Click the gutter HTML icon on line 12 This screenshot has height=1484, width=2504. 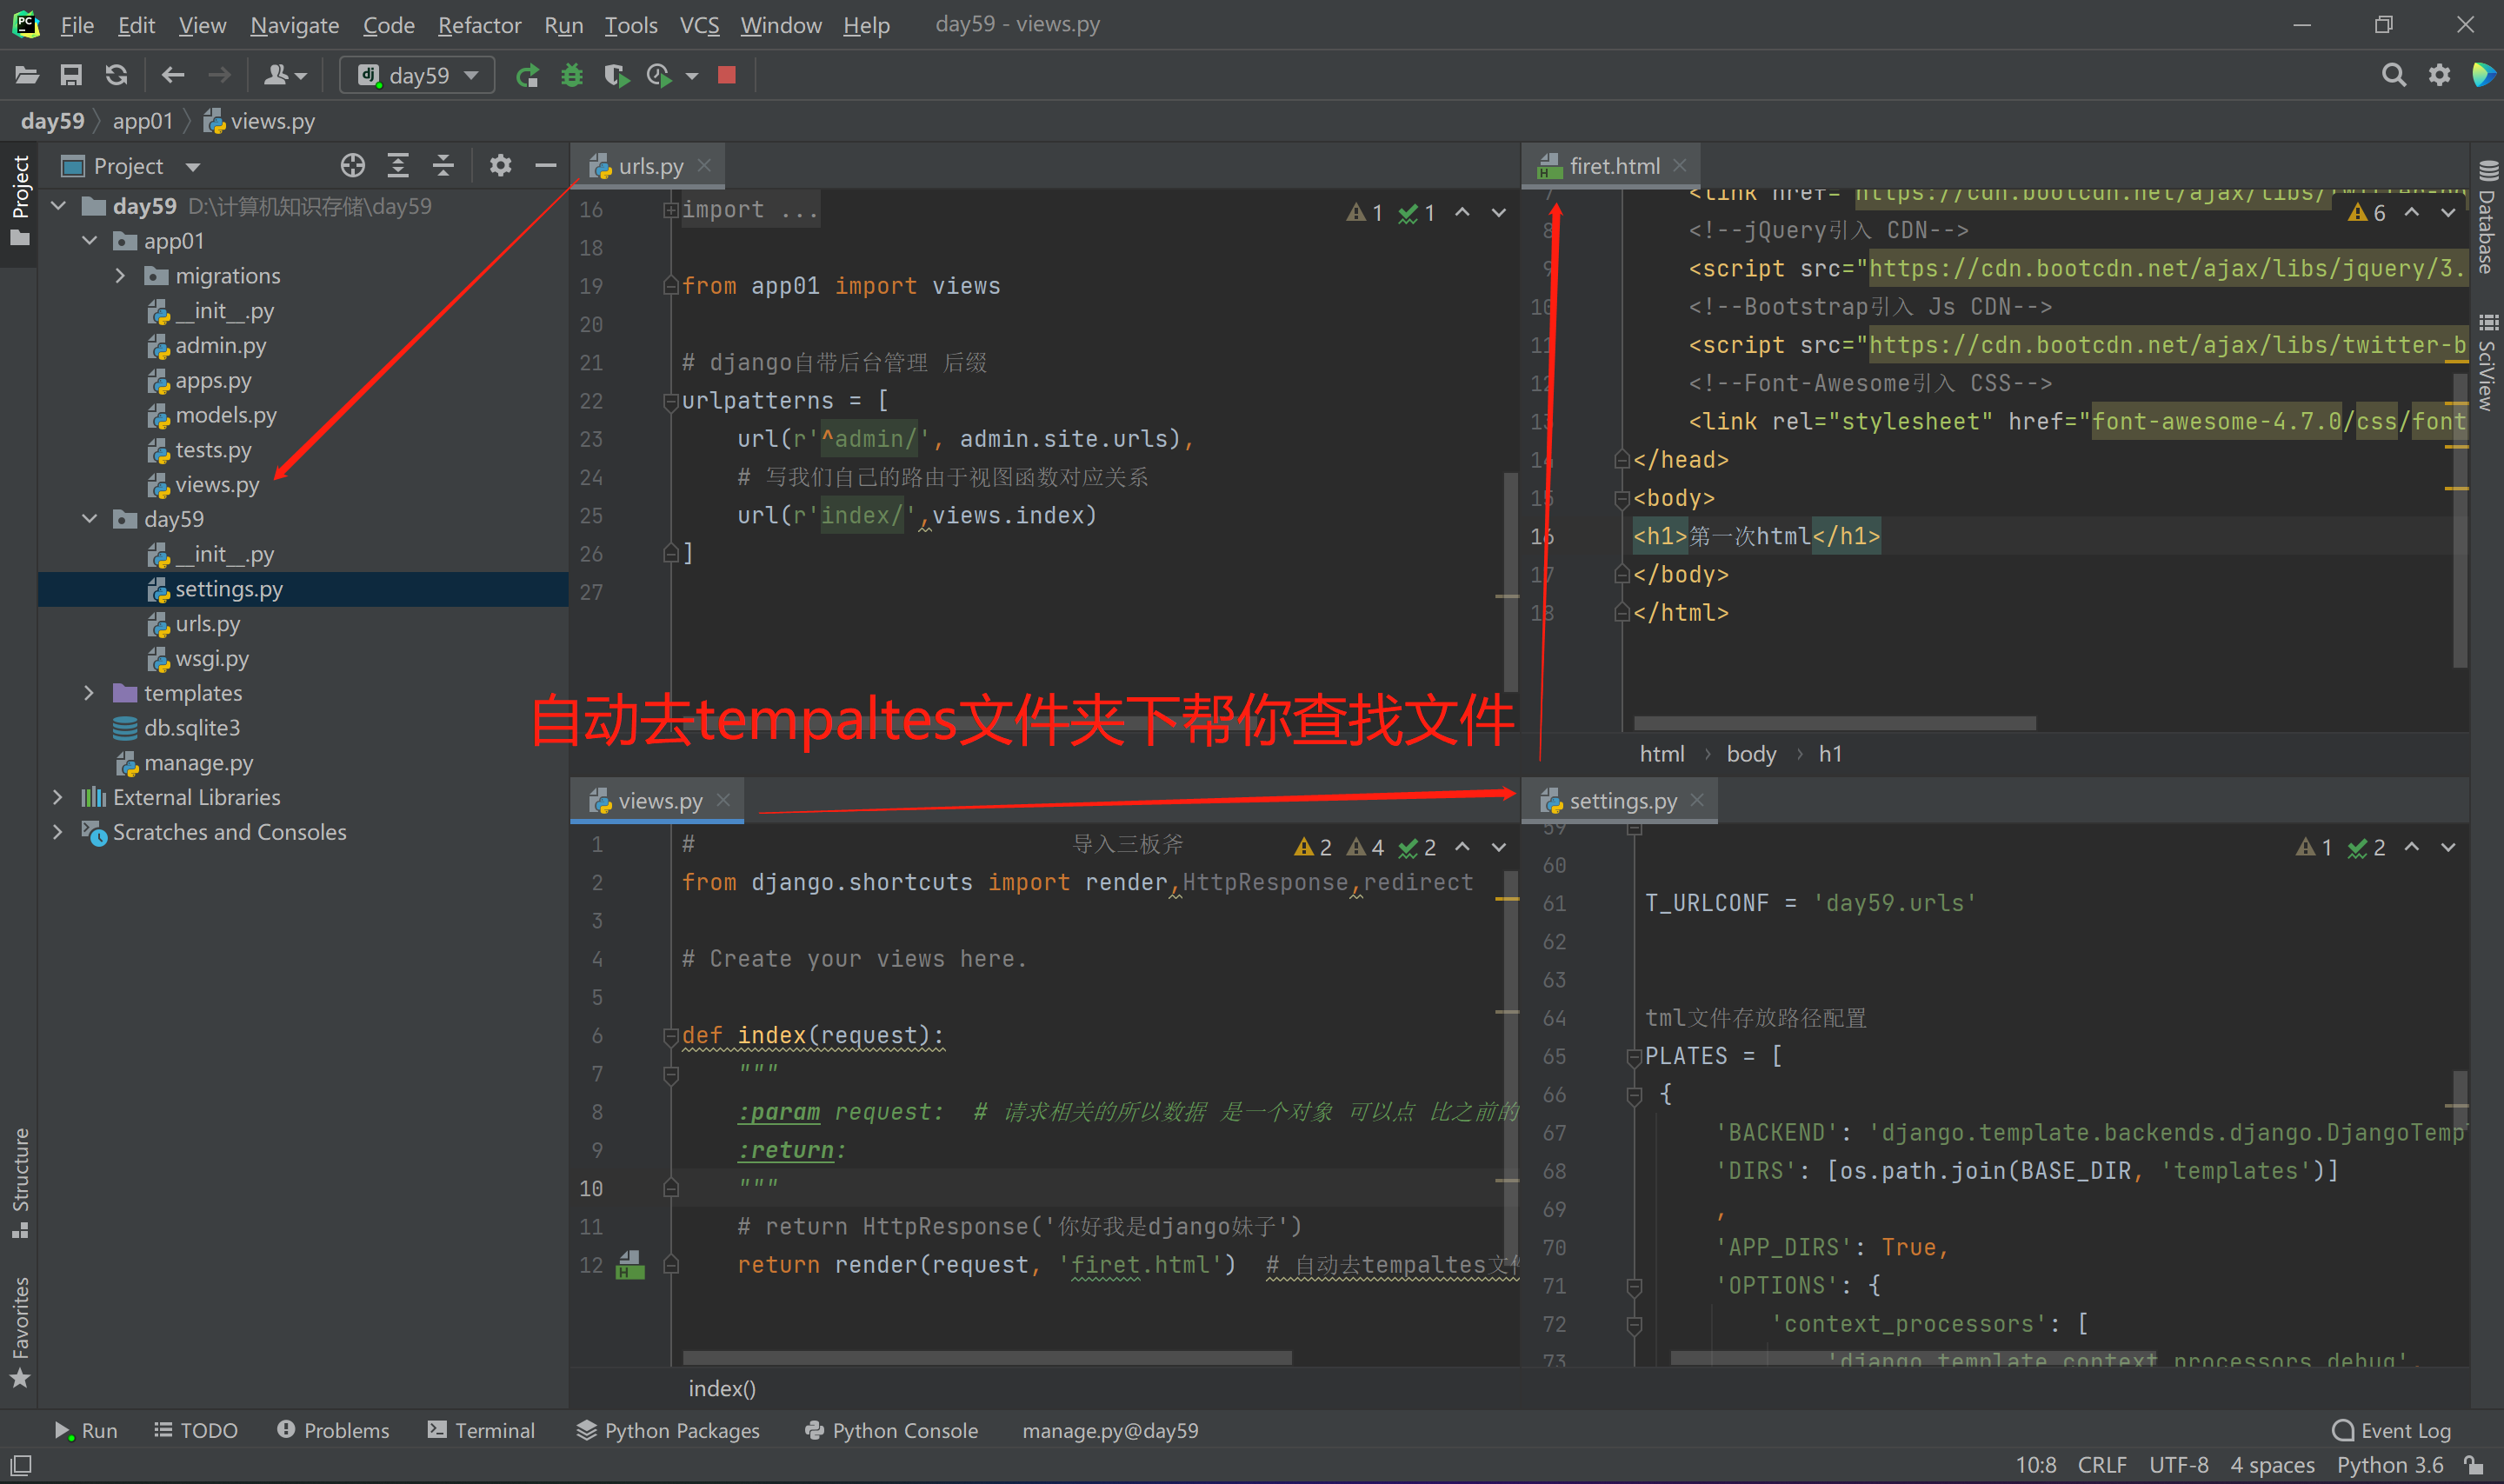pyautogui.click(x=629, y=1265)
